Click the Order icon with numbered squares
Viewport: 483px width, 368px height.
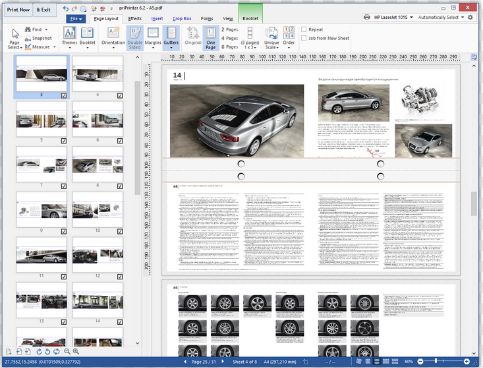coord(289,33)
